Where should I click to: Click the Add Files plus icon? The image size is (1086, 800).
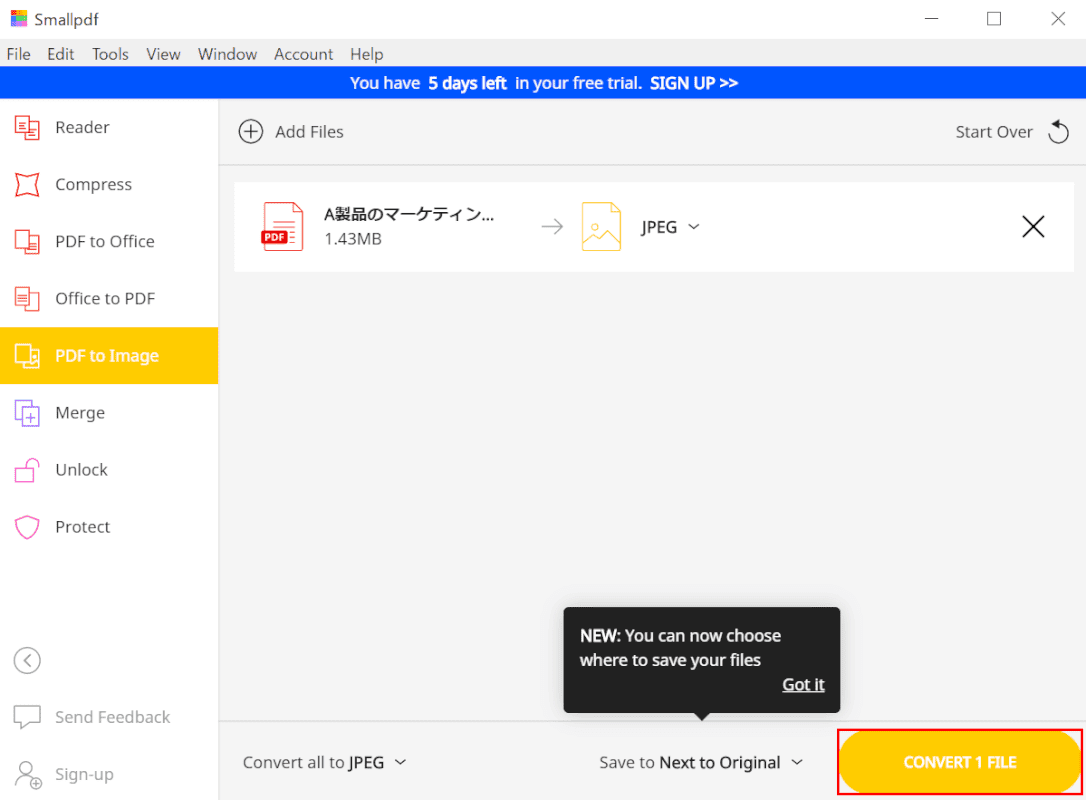[x=251, y=132]
